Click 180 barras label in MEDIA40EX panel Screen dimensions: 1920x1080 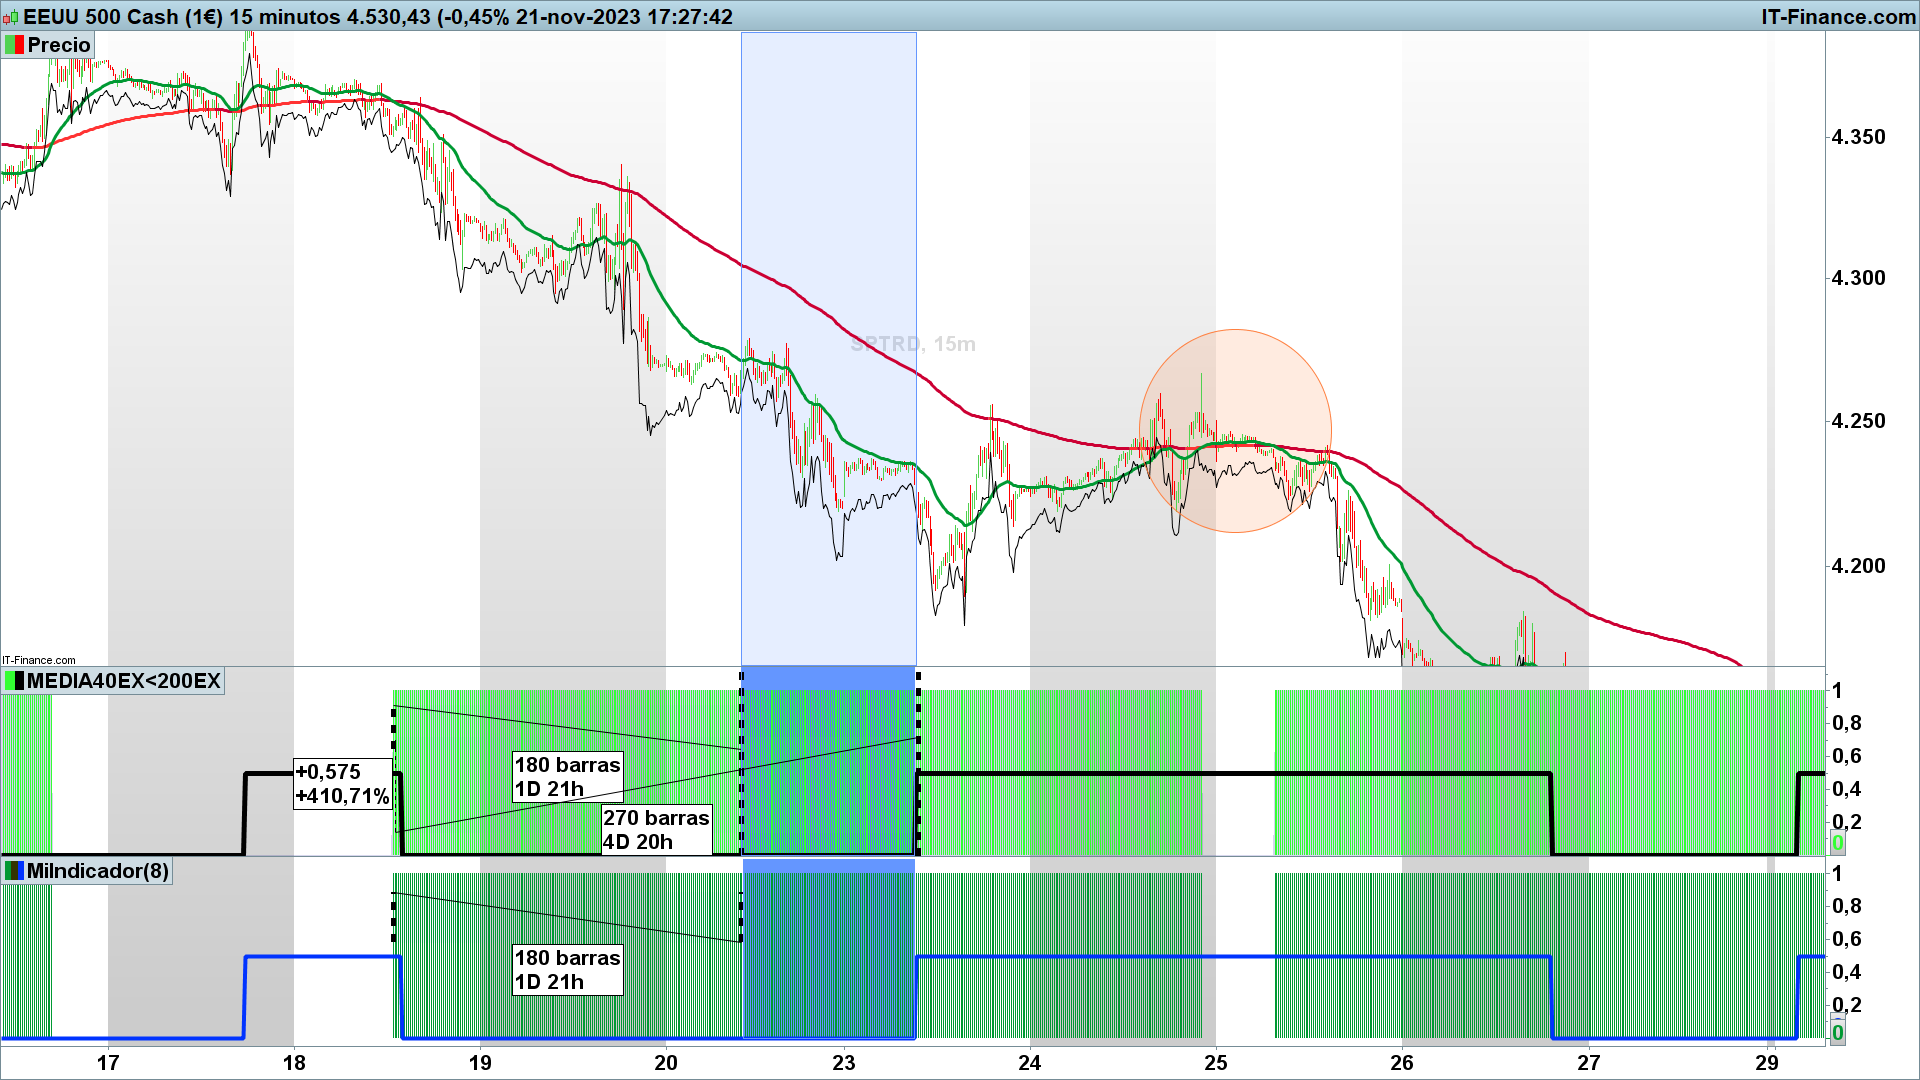(x=567, y=777)
